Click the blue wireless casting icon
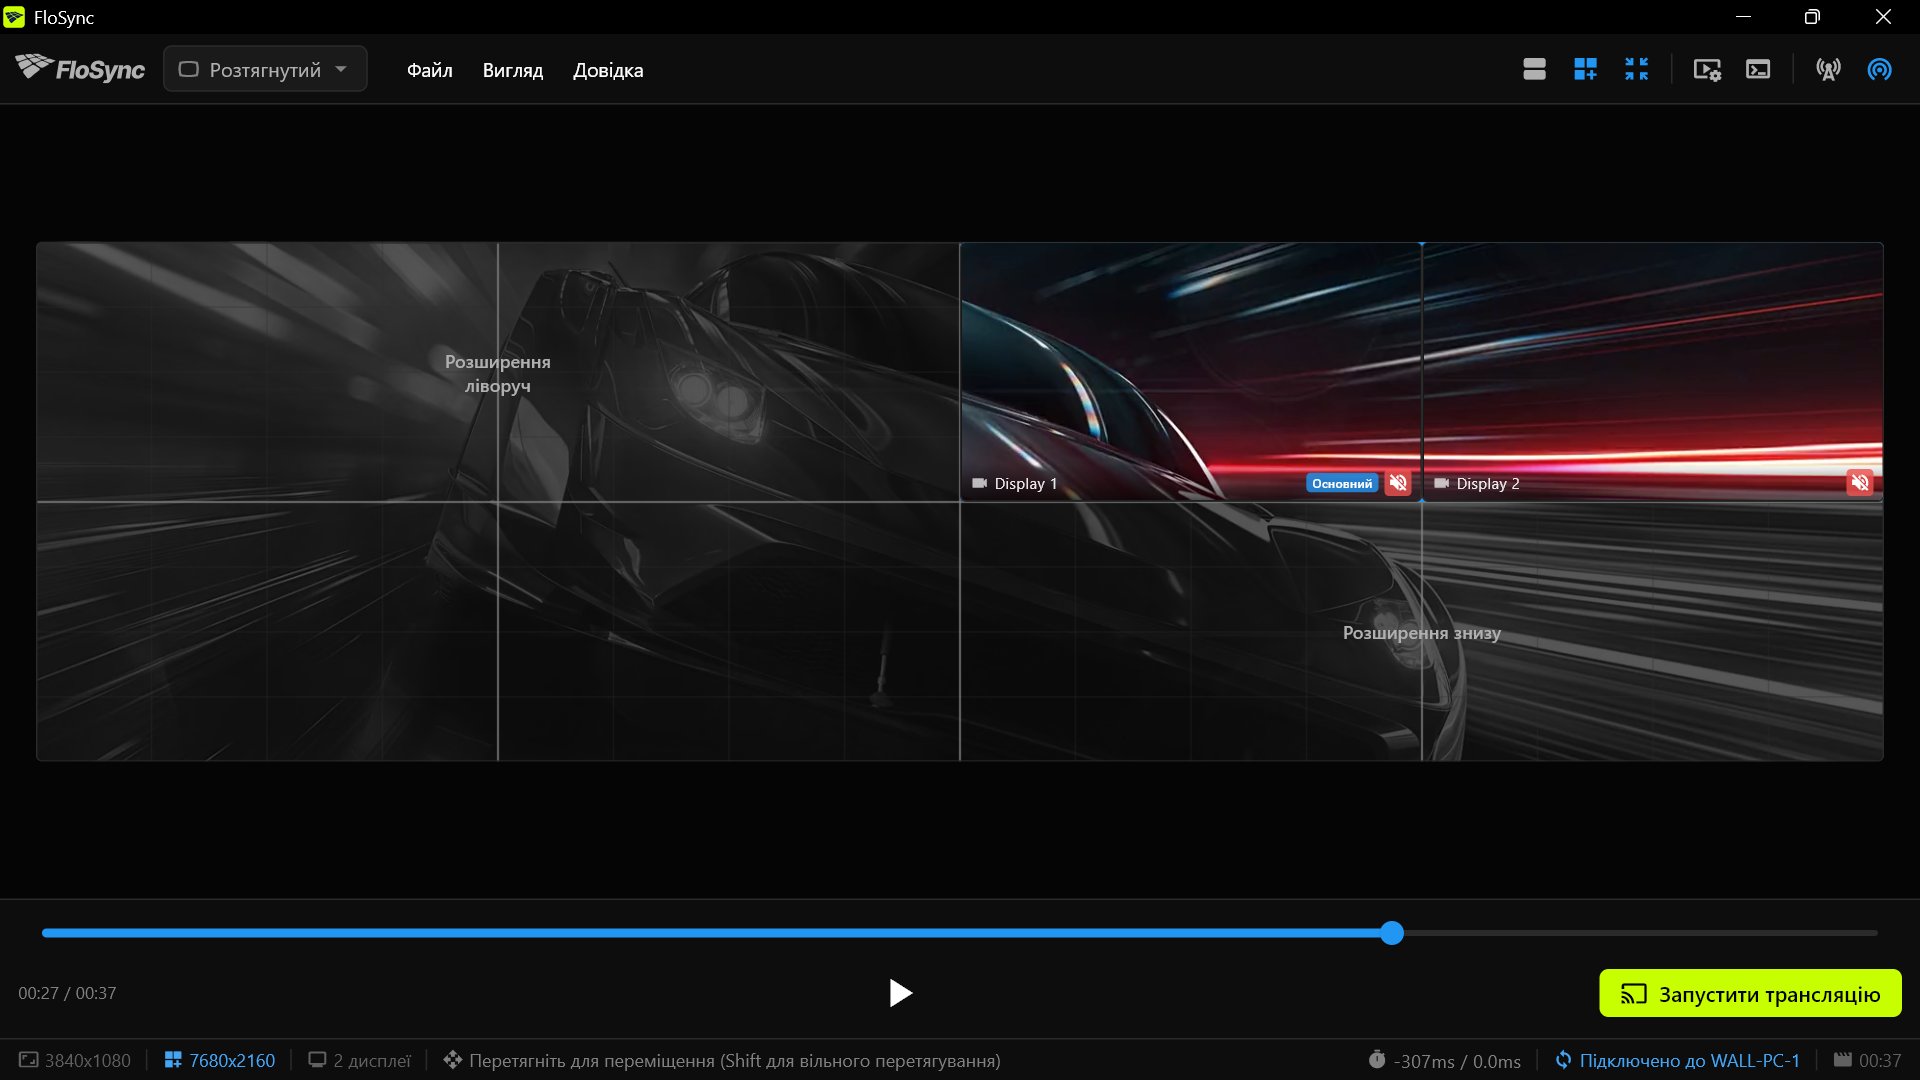1920x1080 pixels. point(1879,69)
